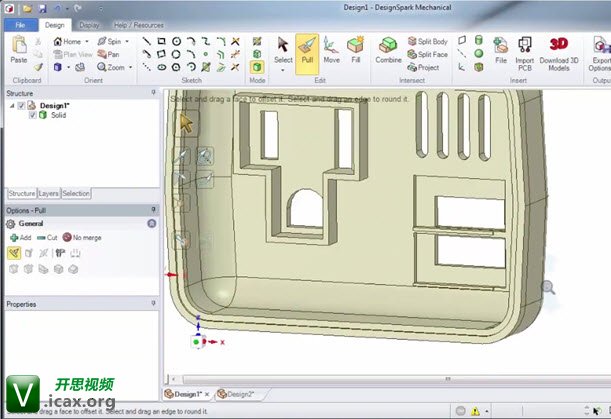Open the File menu tab
This screenshot has width=611, height=419.
21,25
